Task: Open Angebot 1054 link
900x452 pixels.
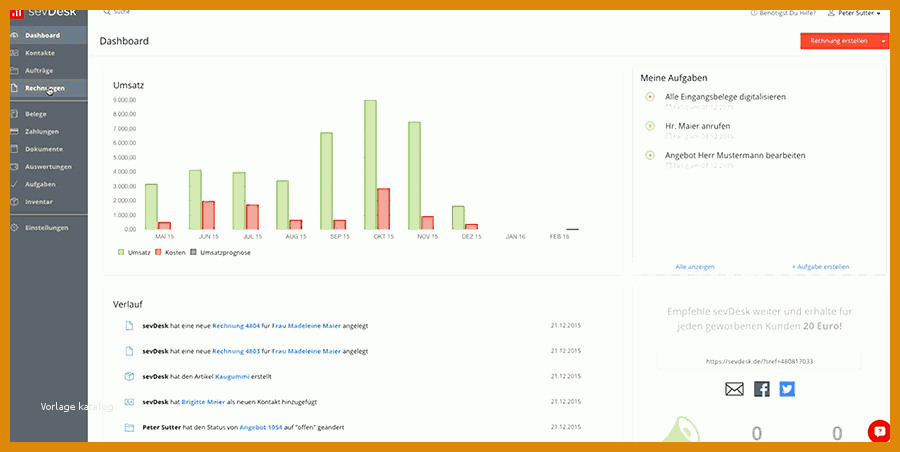Action: pos(261,427)
